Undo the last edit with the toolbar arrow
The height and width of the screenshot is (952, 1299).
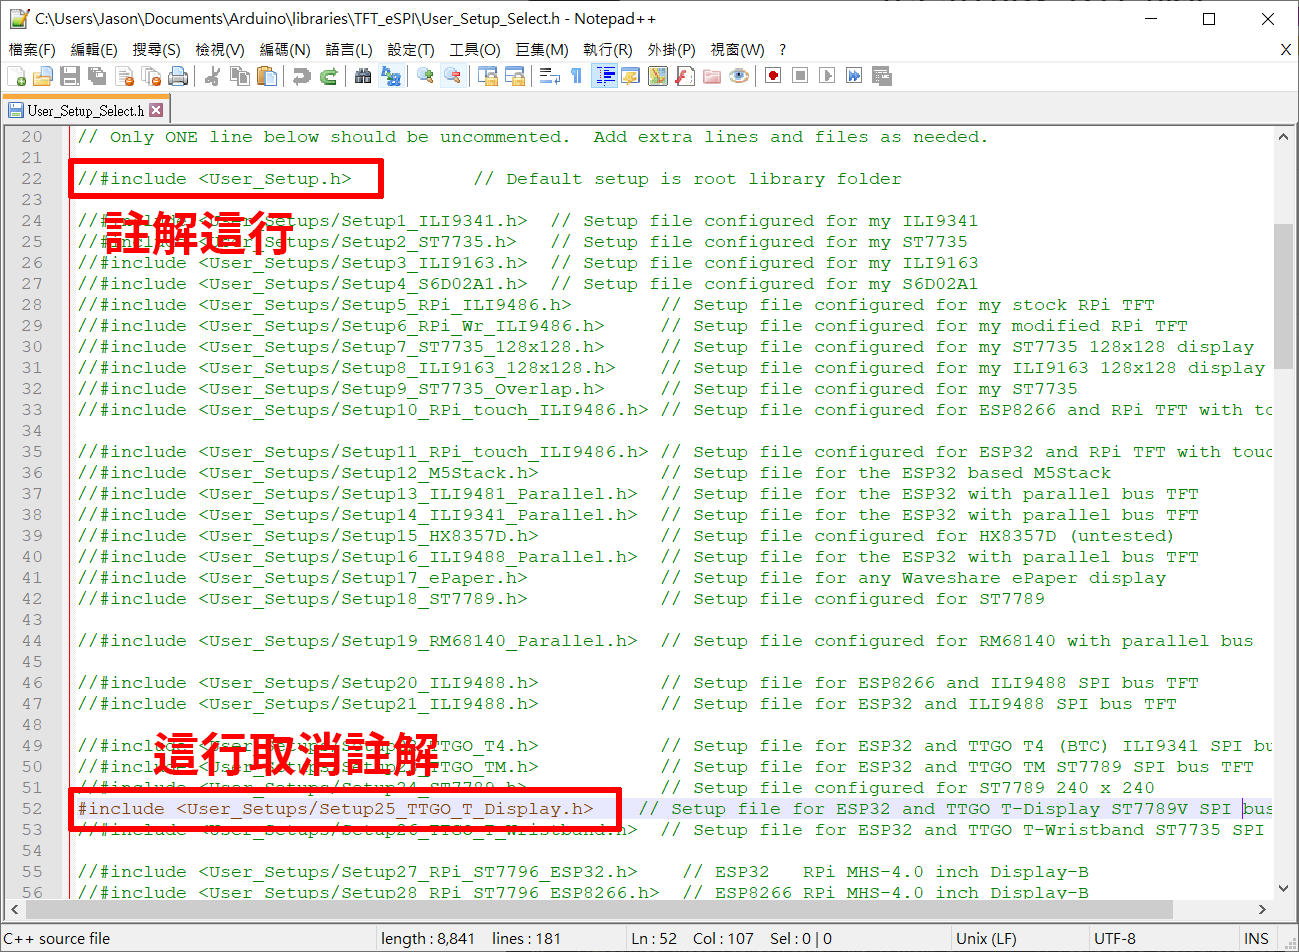pyautogui.click(x=301, y=76)
